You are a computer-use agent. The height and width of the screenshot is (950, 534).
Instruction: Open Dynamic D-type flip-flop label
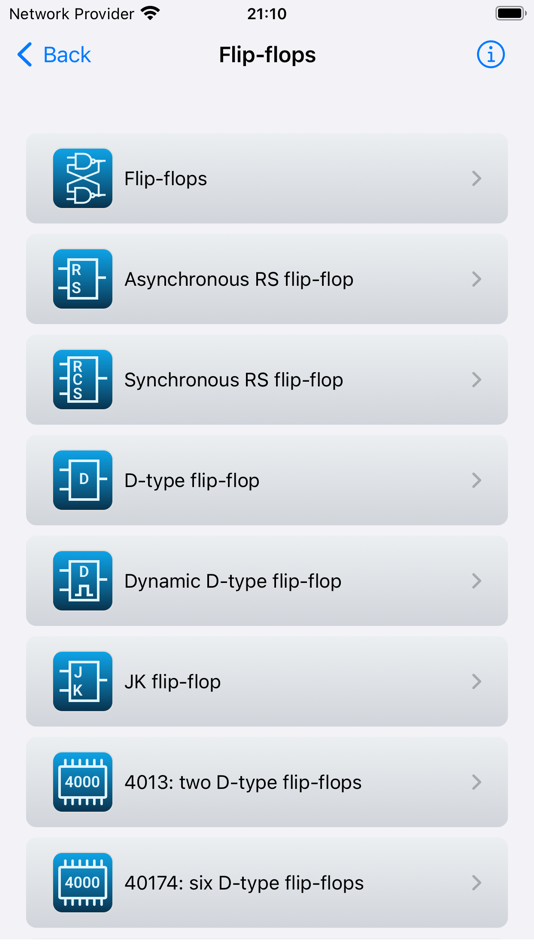pos(233,581)
